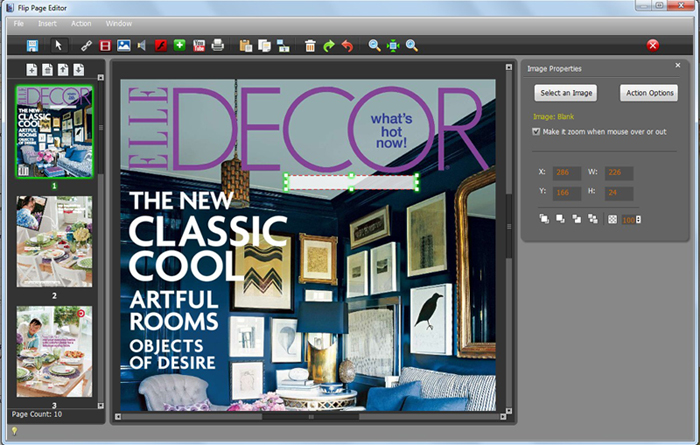This screenshot has height=445, width=700.
Task: Add sound with the speaker icon
Action: coord(142,46)
